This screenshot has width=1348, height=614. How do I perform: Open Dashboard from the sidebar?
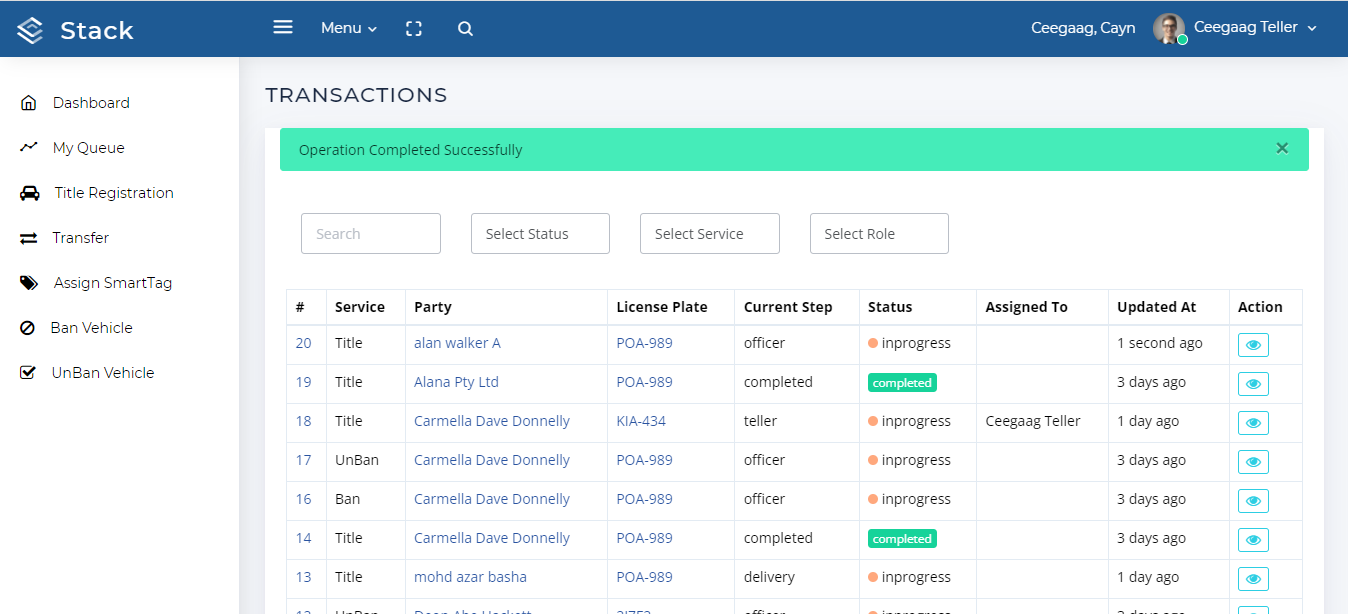coord(91,103)
